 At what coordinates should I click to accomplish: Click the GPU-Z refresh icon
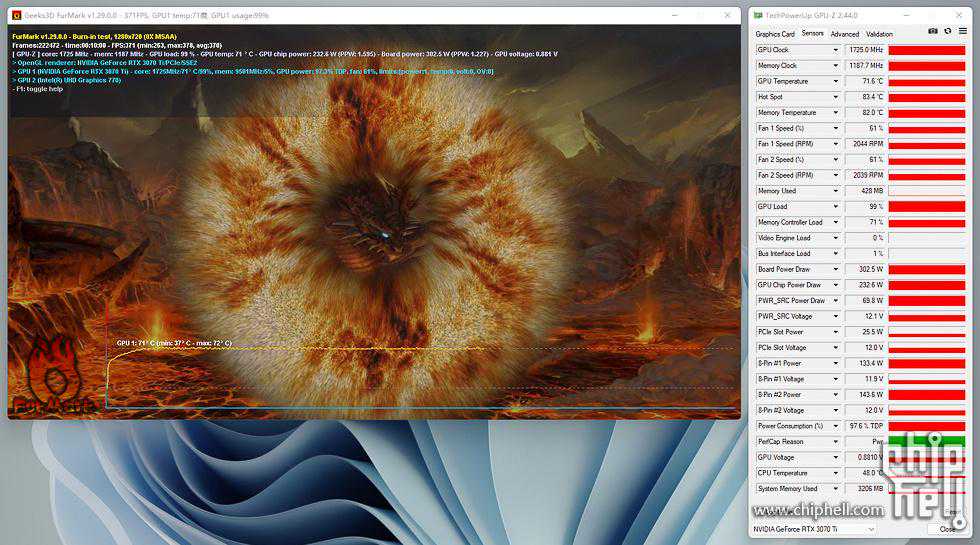(x=948, y=32)
